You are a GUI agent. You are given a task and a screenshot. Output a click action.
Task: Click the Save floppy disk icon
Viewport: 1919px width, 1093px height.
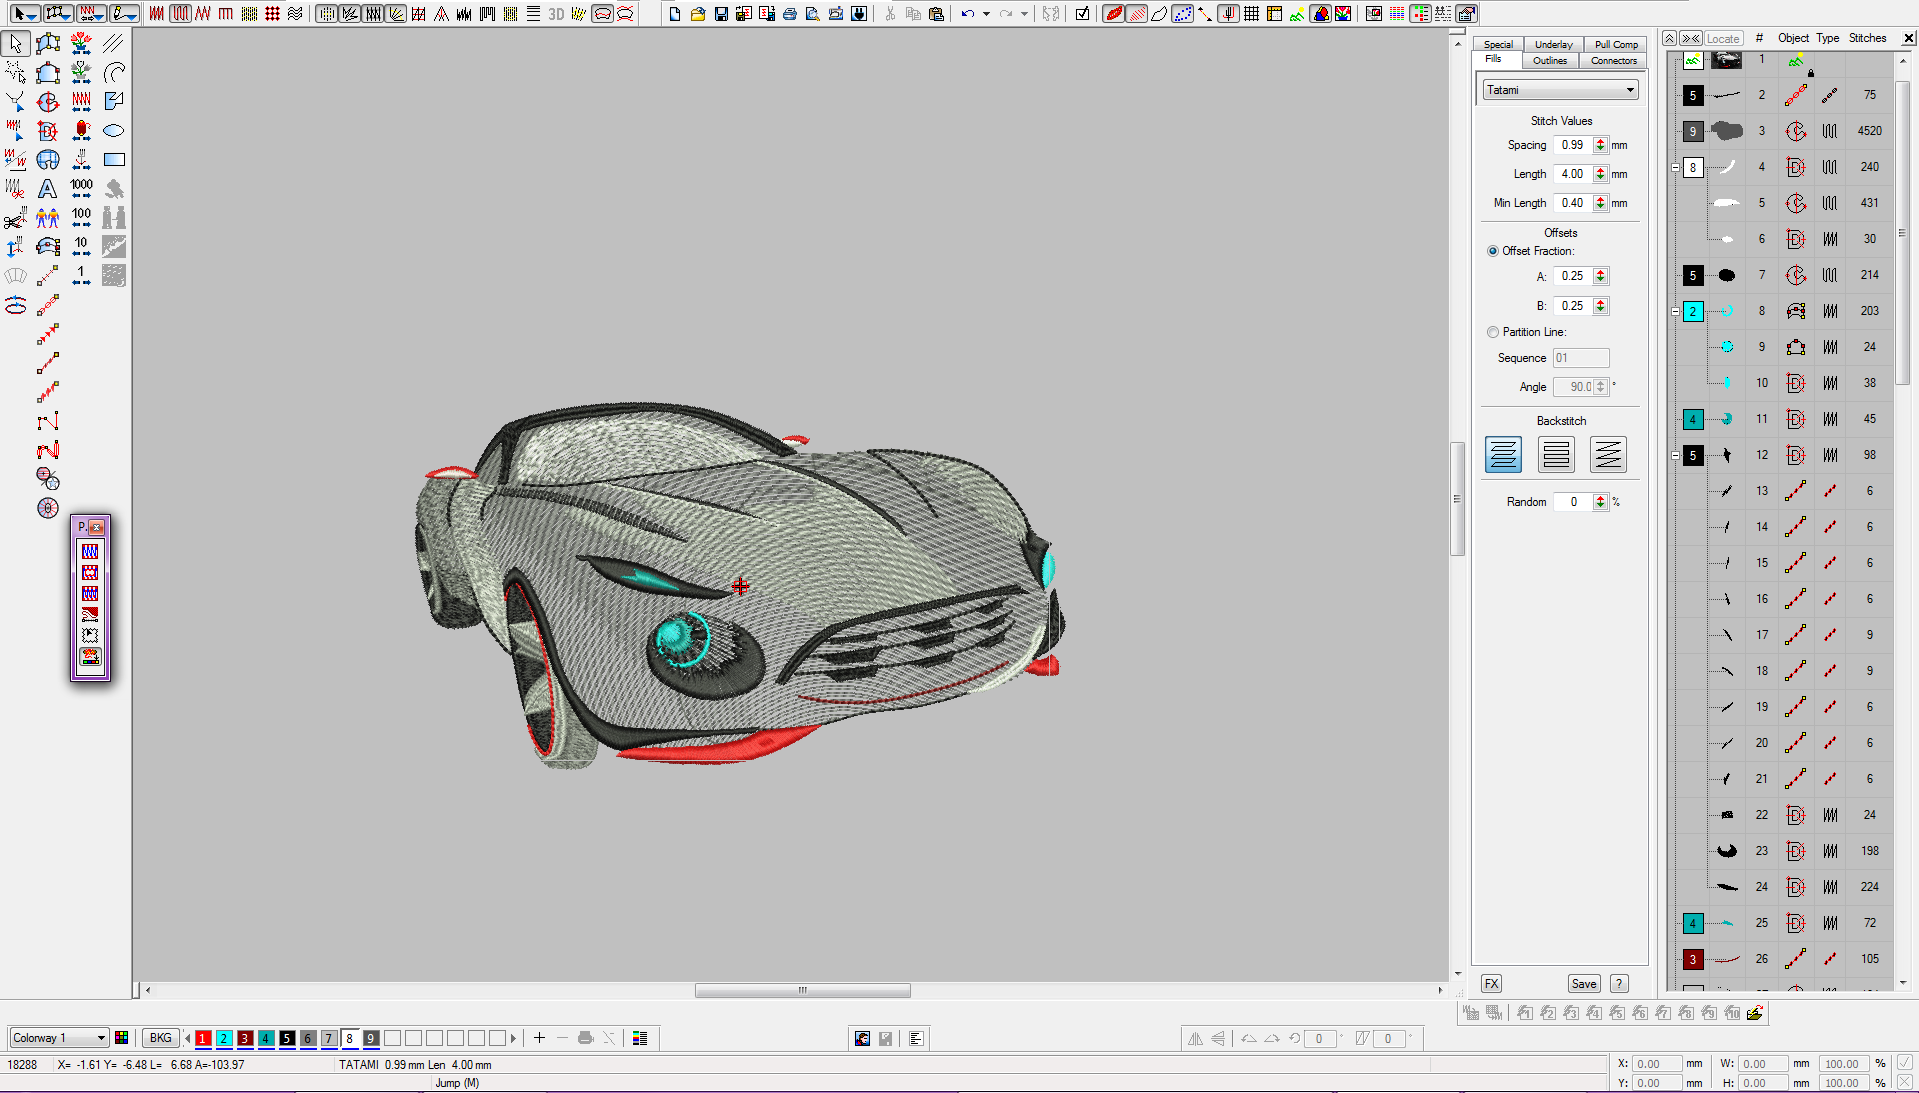click(x=720, y=14)
